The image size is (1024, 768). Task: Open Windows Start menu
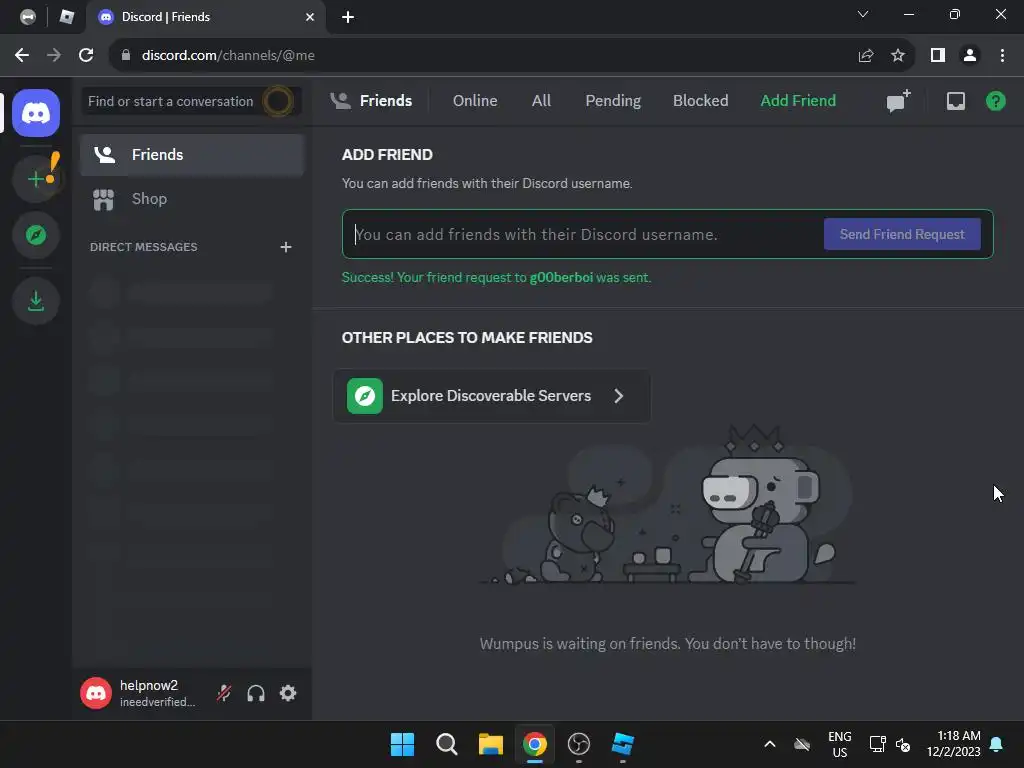(402, 744)
